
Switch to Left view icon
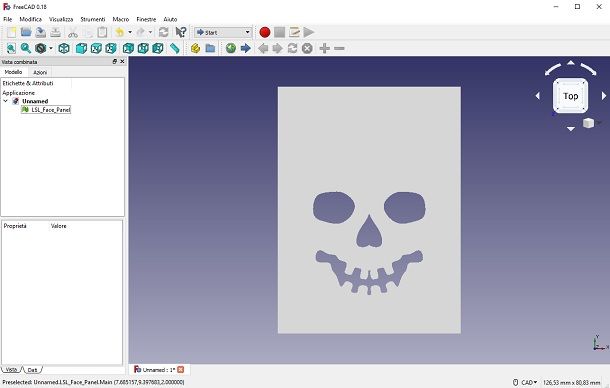pos(158,48)
